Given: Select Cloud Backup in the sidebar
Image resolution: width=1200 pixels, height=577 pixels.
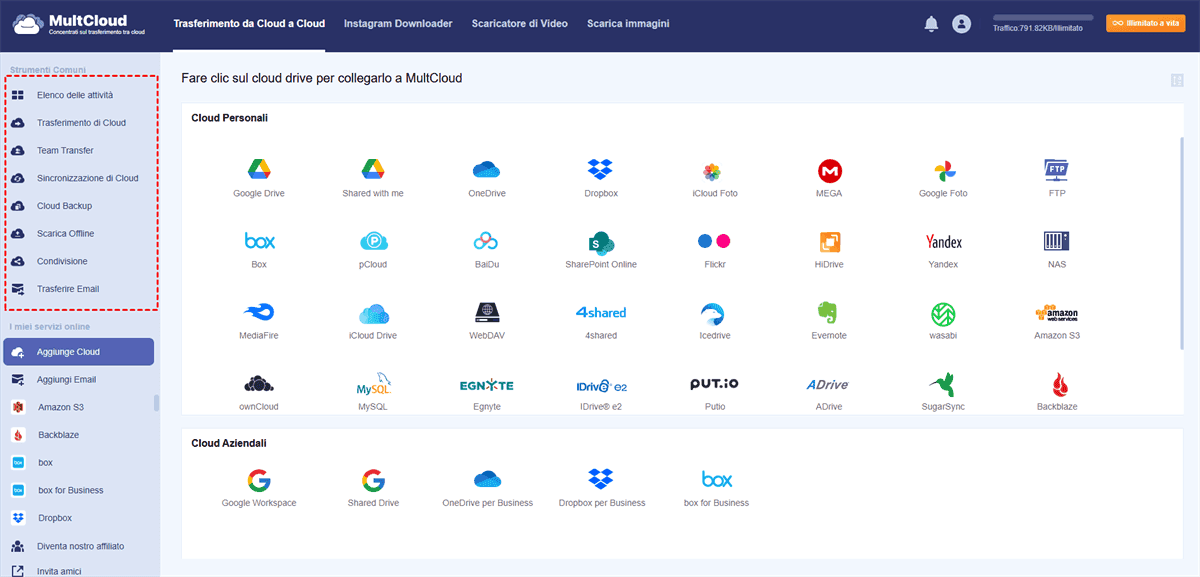Looking at the screenshot, I should [64, 206].
